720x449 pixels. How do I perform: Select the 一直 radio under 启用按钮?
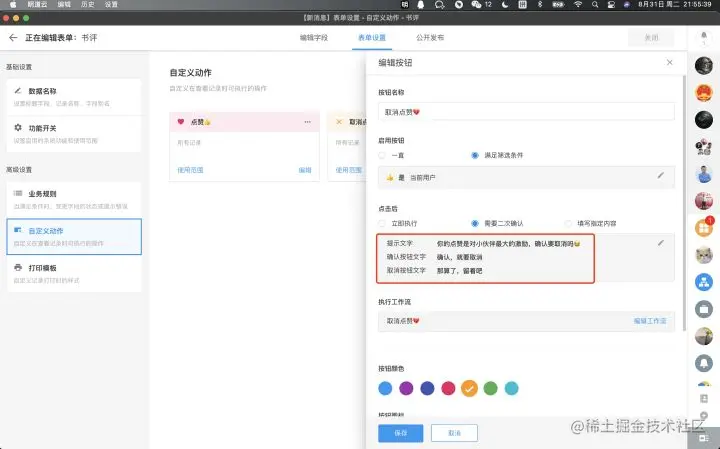382,155
